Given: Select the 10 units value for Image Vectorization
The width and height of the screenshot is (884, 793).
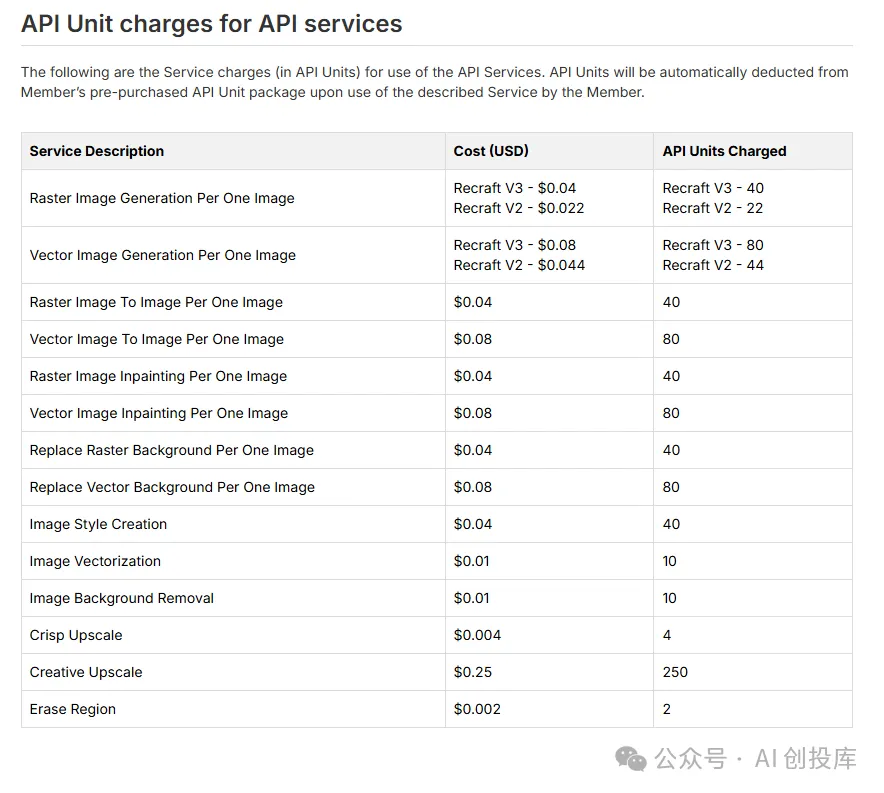Looking at the screenshot, I should tap(670, 561).
